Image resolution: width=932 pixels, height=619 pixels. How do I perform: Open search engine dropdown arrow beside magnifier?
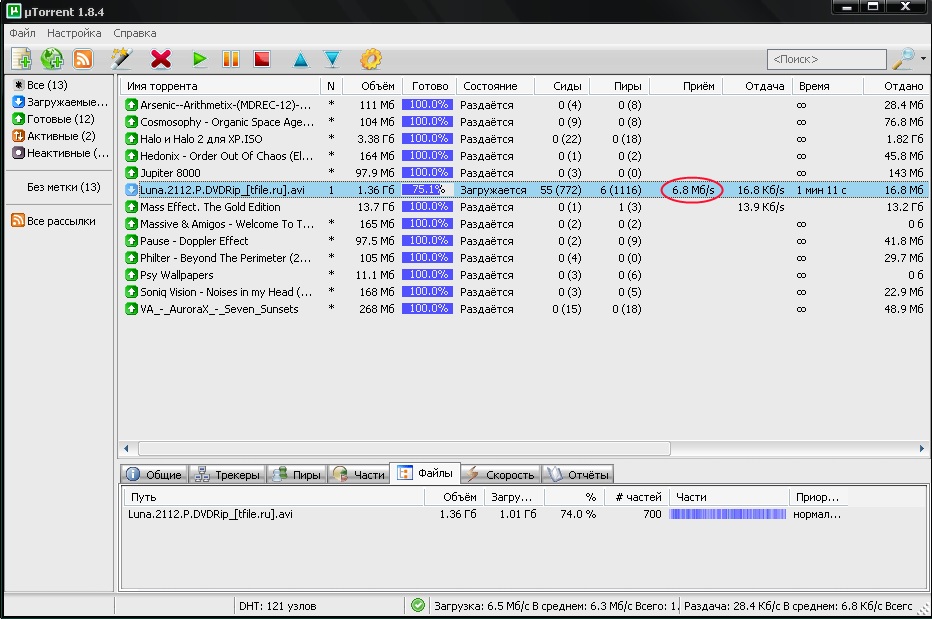[923, 59]
